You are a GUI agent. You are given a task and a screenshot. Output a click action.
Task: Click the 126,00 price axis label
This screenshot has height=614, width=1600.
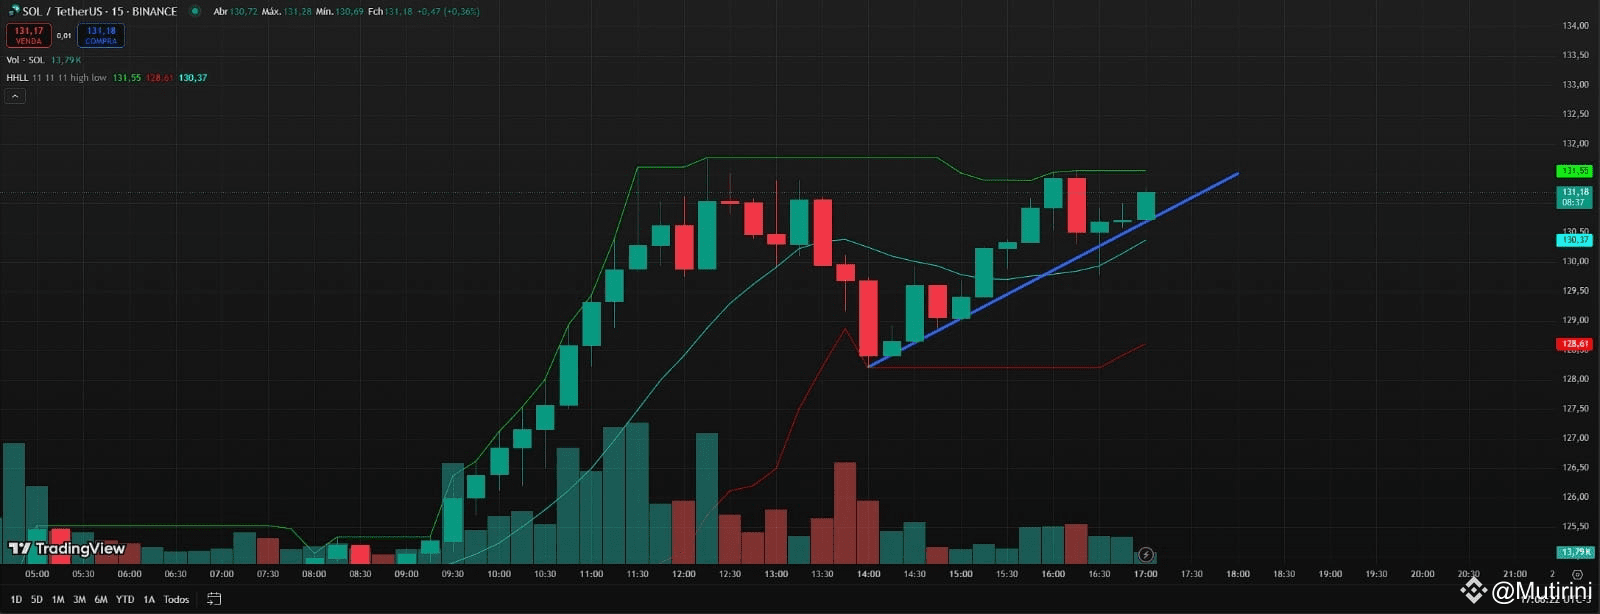(x=1575, y=497)
